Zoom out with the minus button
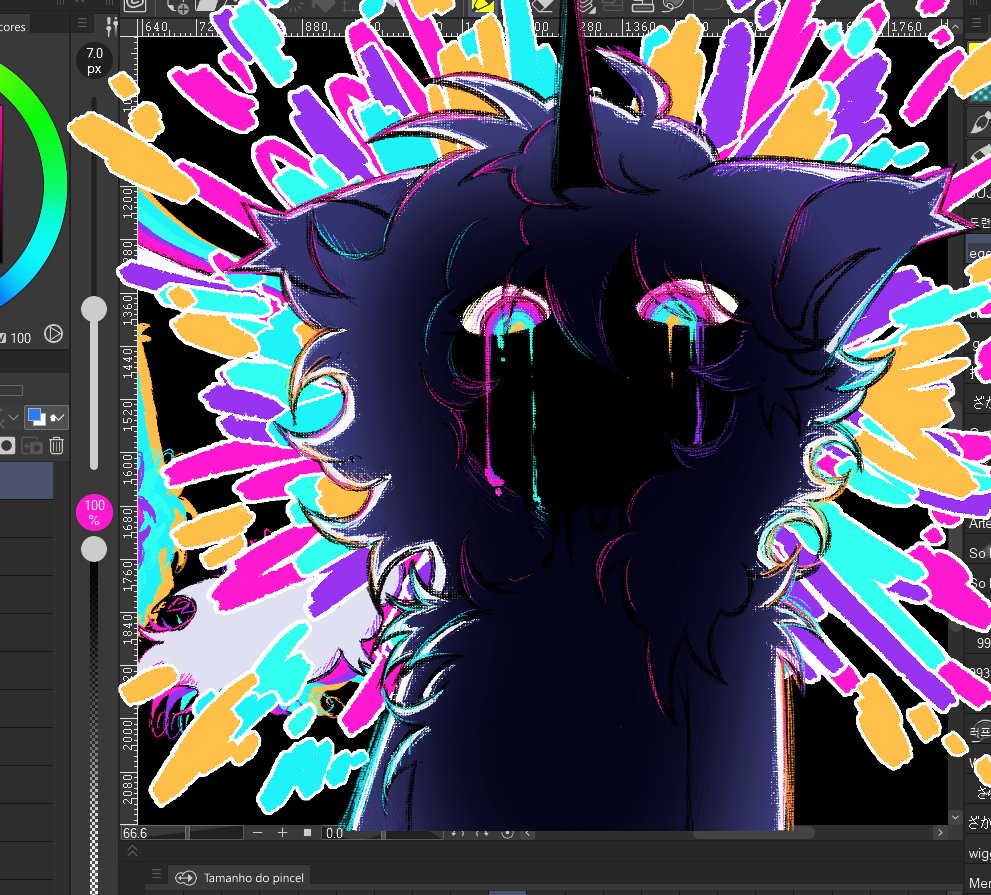Viewport: 991px width, 895px height. (x=257, y=833)
